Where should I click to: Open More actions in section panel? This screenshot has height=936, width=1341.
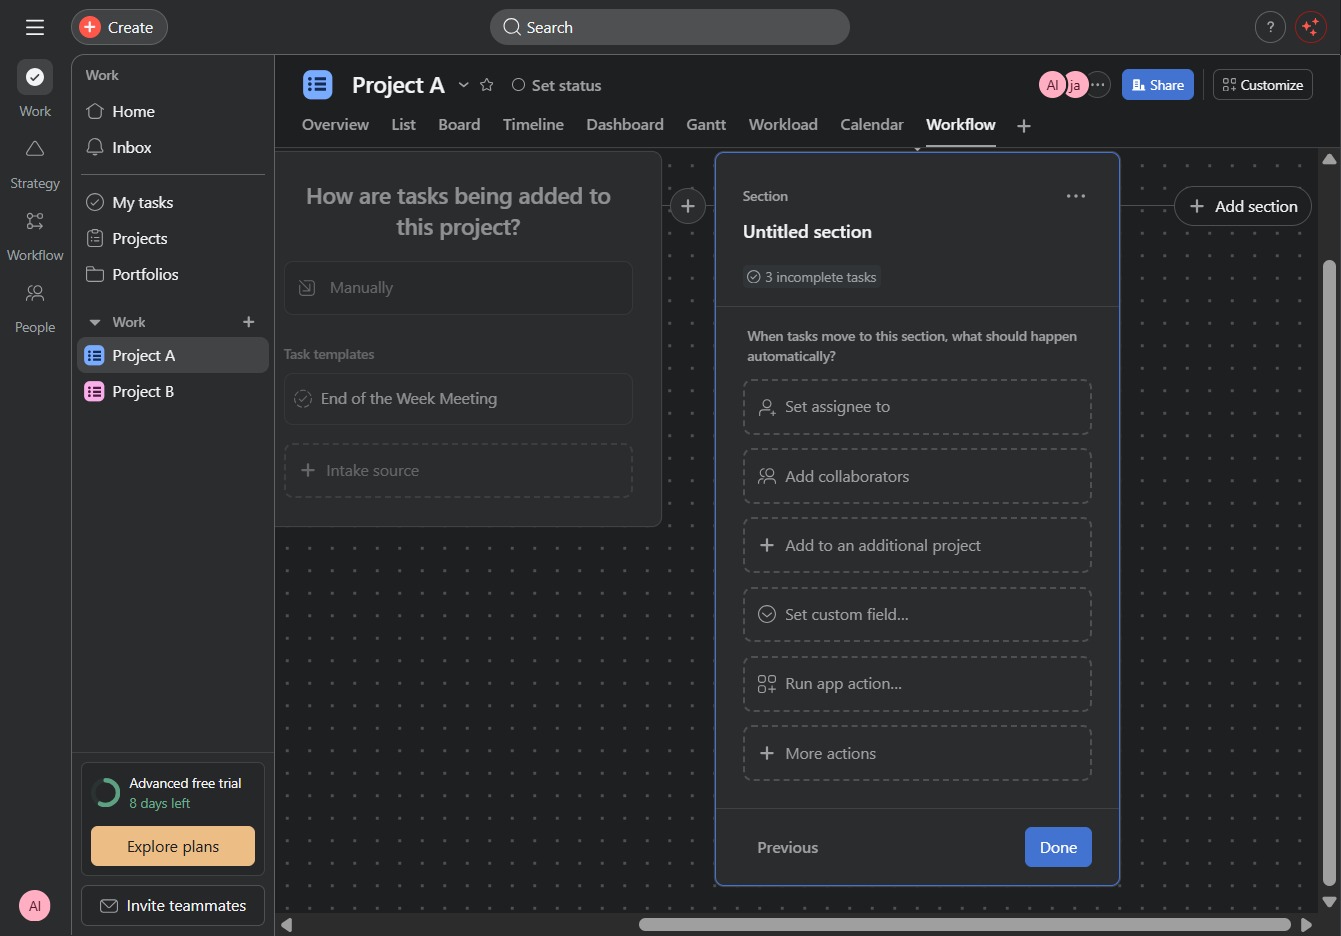[917, 753]
